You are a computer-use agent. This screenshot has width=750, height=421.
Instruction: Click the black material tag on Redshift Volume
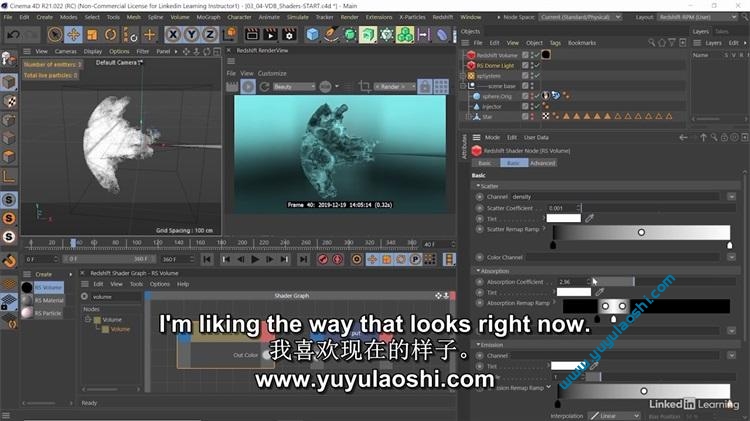[546, 55]
